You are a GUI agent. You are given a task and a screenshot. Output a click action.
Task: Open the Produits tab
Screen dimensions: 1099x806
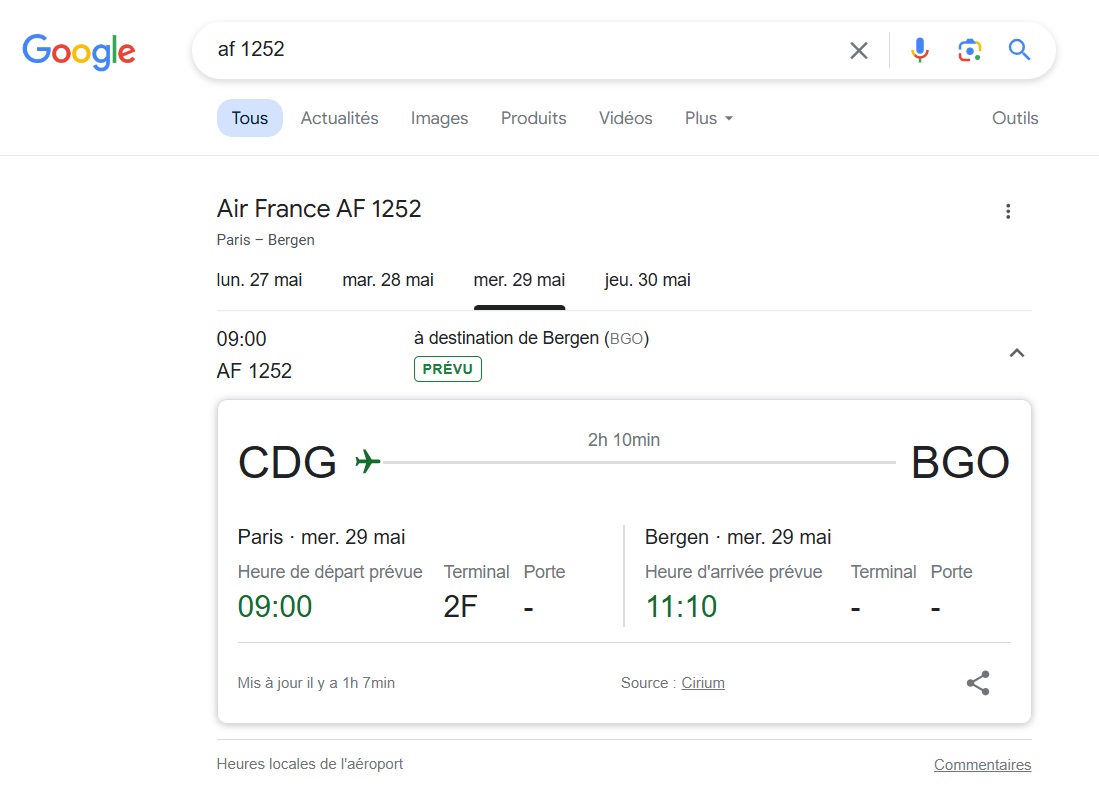[533, 118]
